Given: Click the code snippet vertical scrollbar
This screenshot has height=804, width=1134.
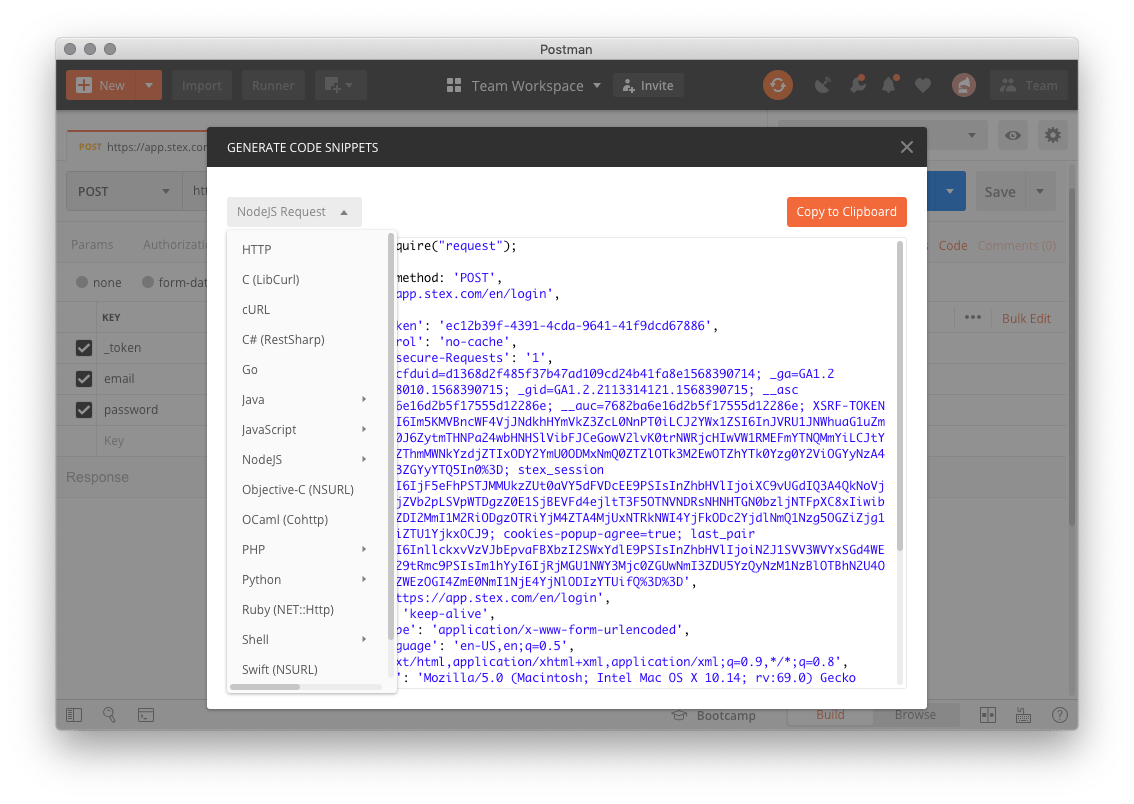Looking at the screenshot, I should [900, 396].
